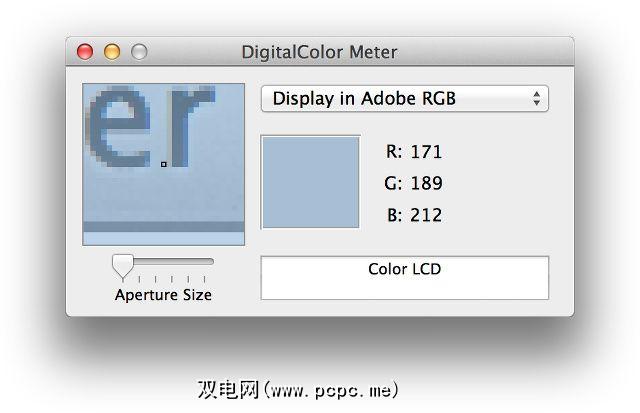Click the DigitalColor Meter window title
640x413 pixels.
click(x=319, y=51)
